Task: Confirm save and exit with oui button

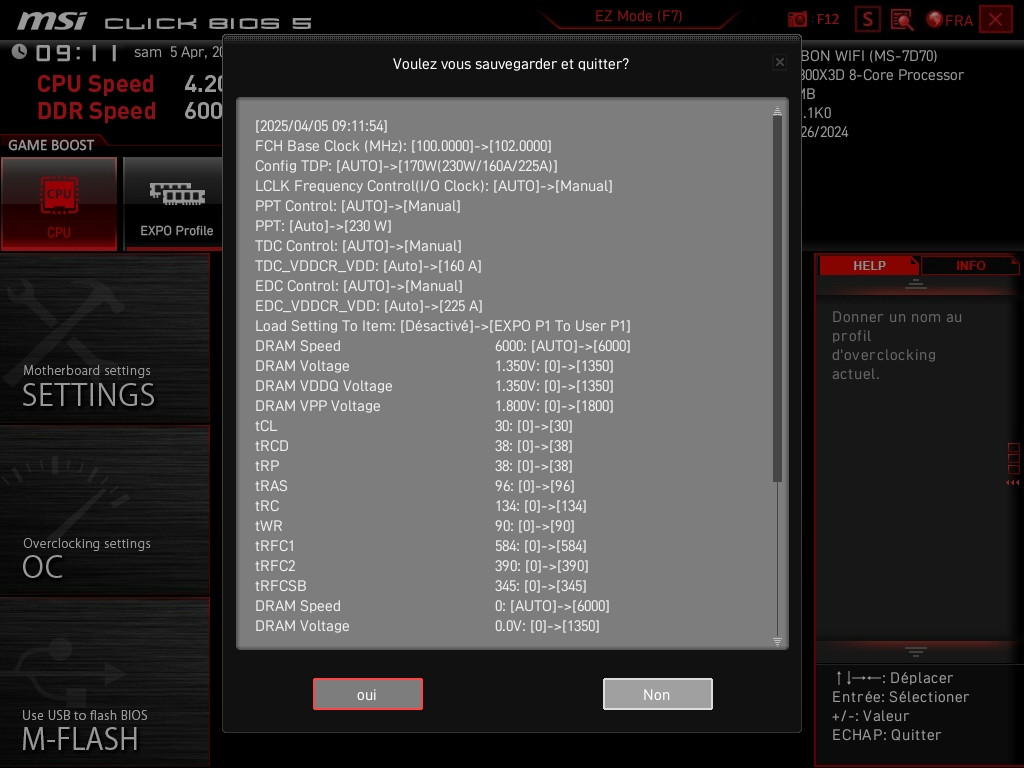Action: 368,694
